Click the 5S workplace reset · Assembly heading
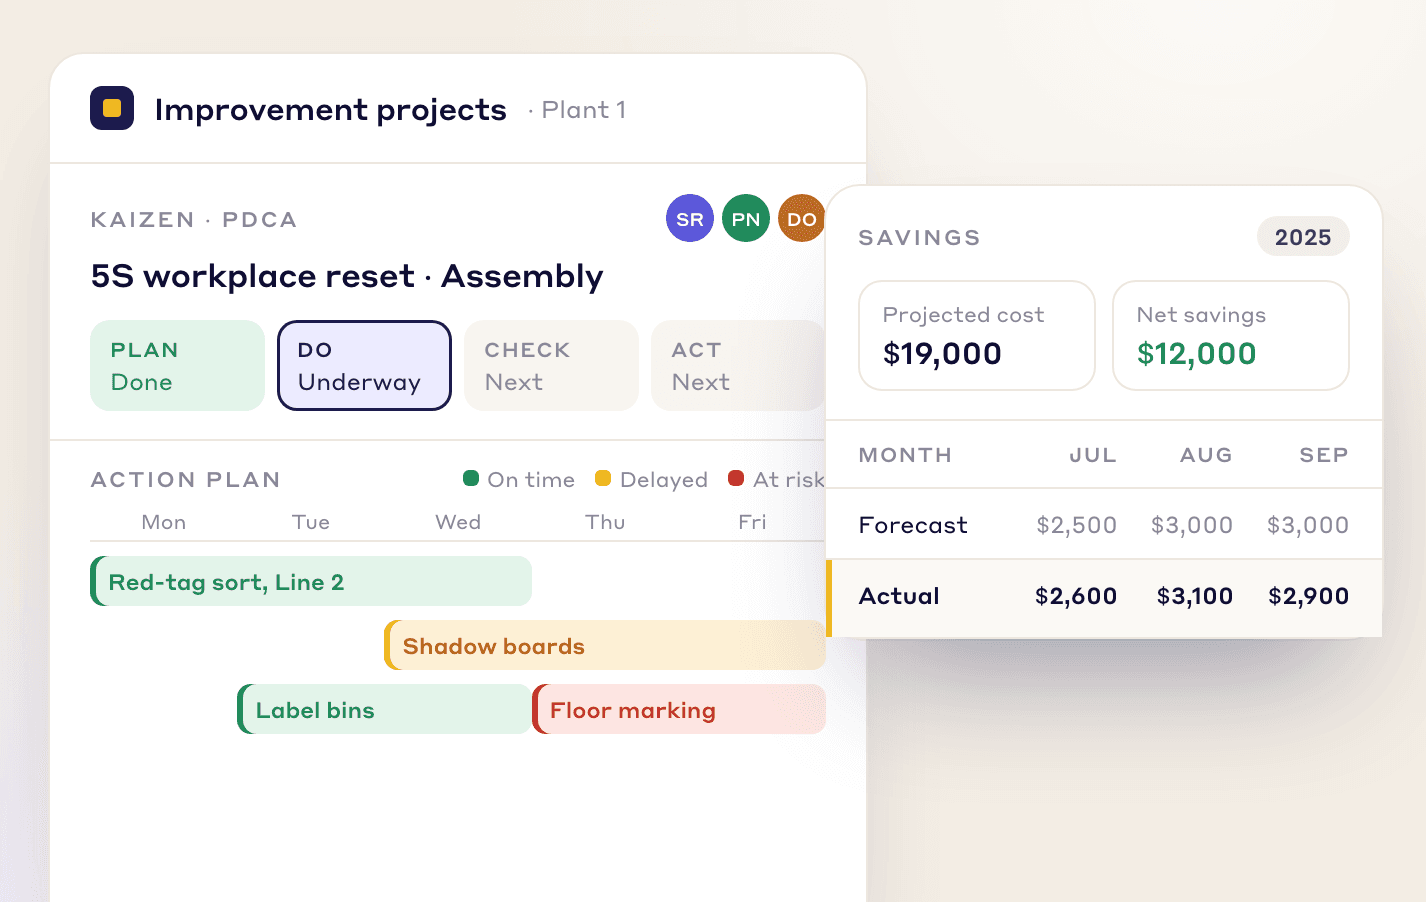The width and height of the screenshot is (1426, 902). click(x=347, y=276)
